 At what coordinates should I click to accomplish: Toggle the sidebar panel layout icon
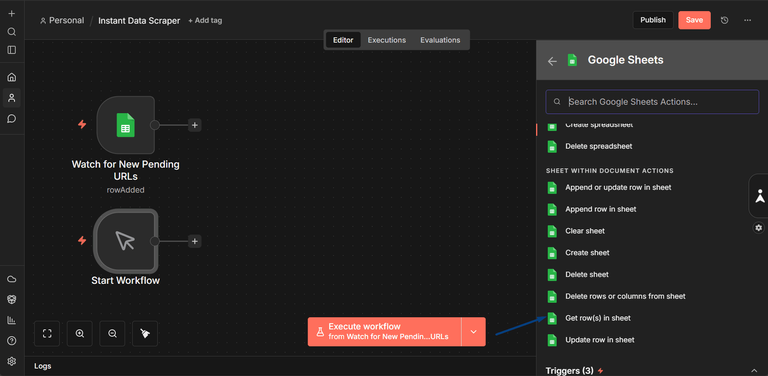point(12,50)
